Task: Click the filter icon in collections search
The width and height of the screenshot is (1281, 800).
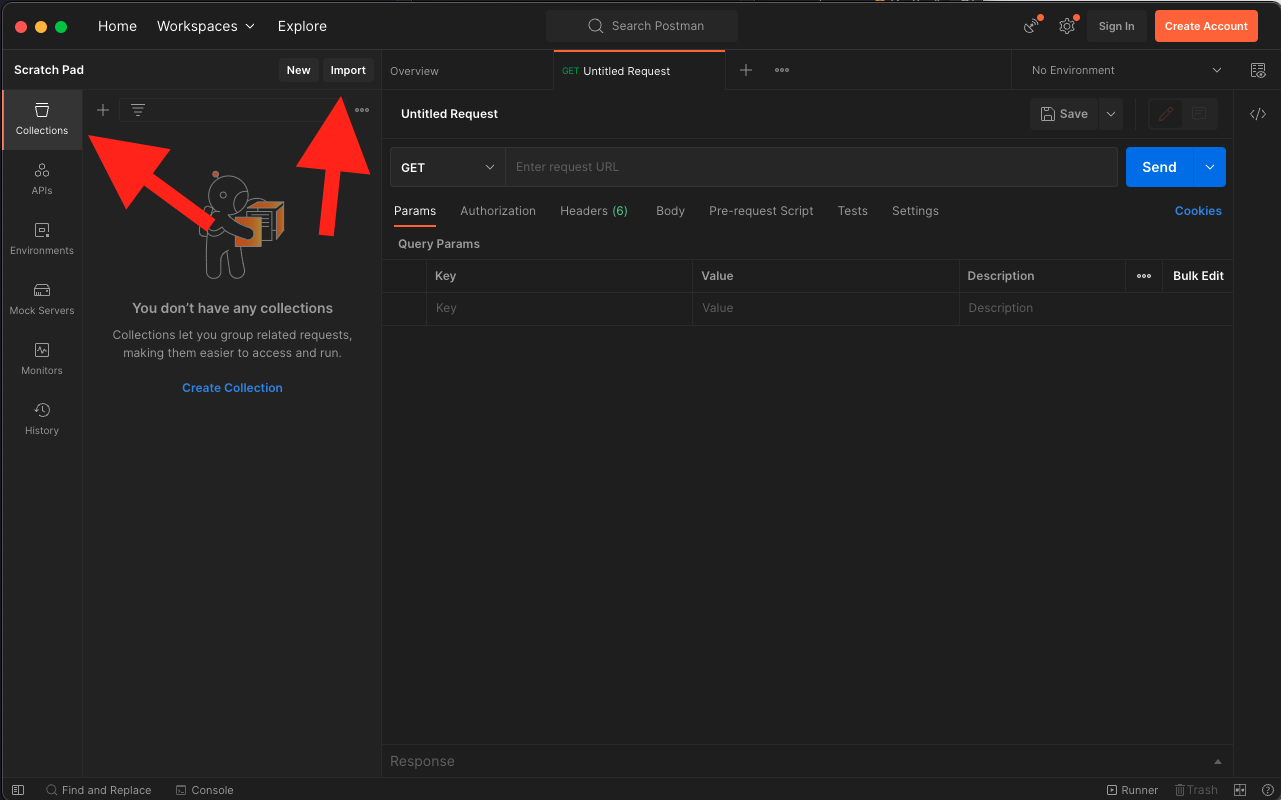Action: (138, 110)
